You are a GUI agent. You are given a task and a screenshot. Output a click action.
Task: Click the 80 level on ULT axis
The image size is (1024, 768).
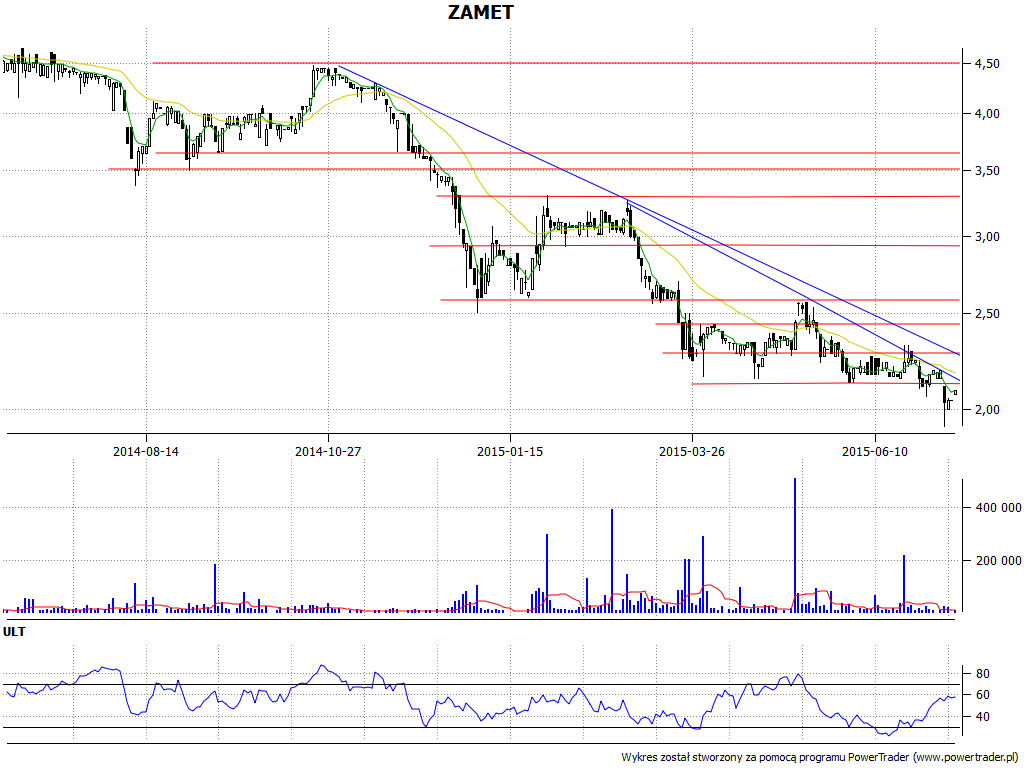982,673
